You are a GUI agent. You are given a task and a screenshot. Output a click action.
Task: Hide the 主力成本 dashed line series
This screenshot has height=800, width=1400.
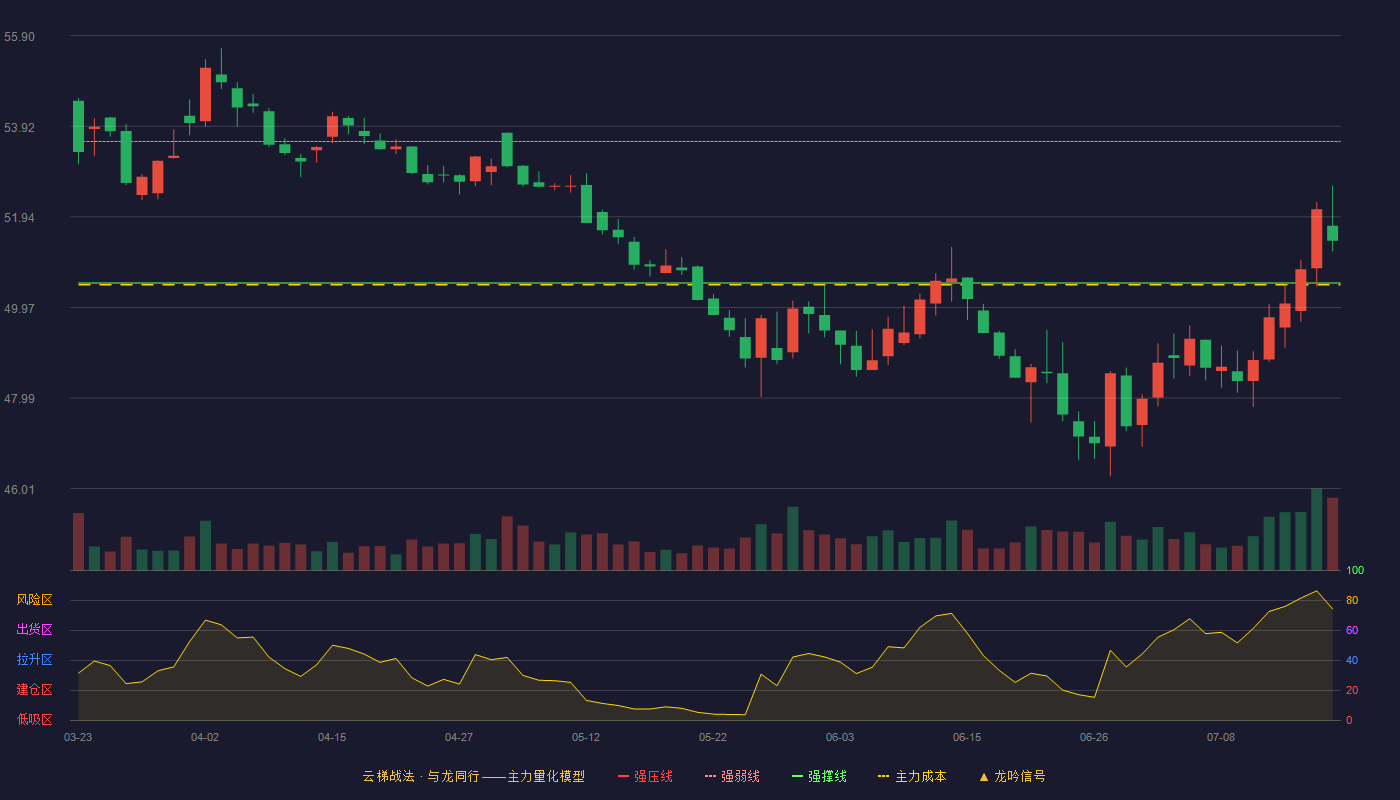point(911,776)
